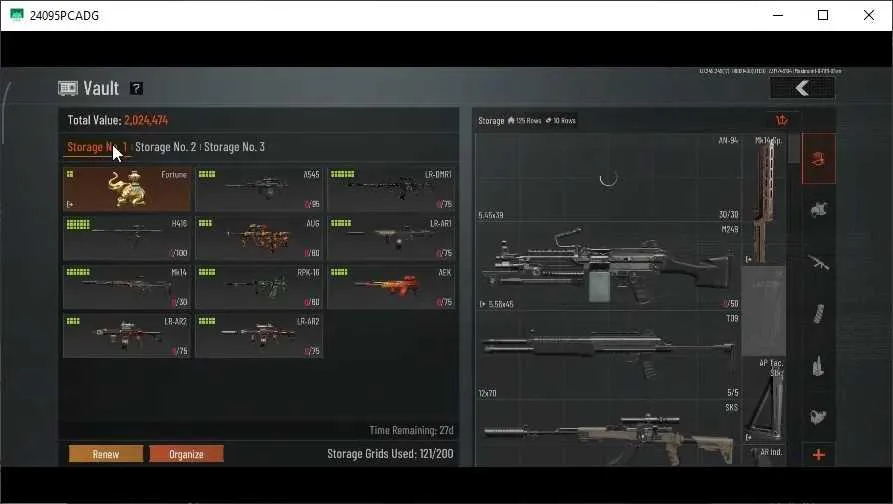The height and width of the screenshot is (504, 893).
Task: Click the Total Value 2,024,474 text
Action: 118,120
